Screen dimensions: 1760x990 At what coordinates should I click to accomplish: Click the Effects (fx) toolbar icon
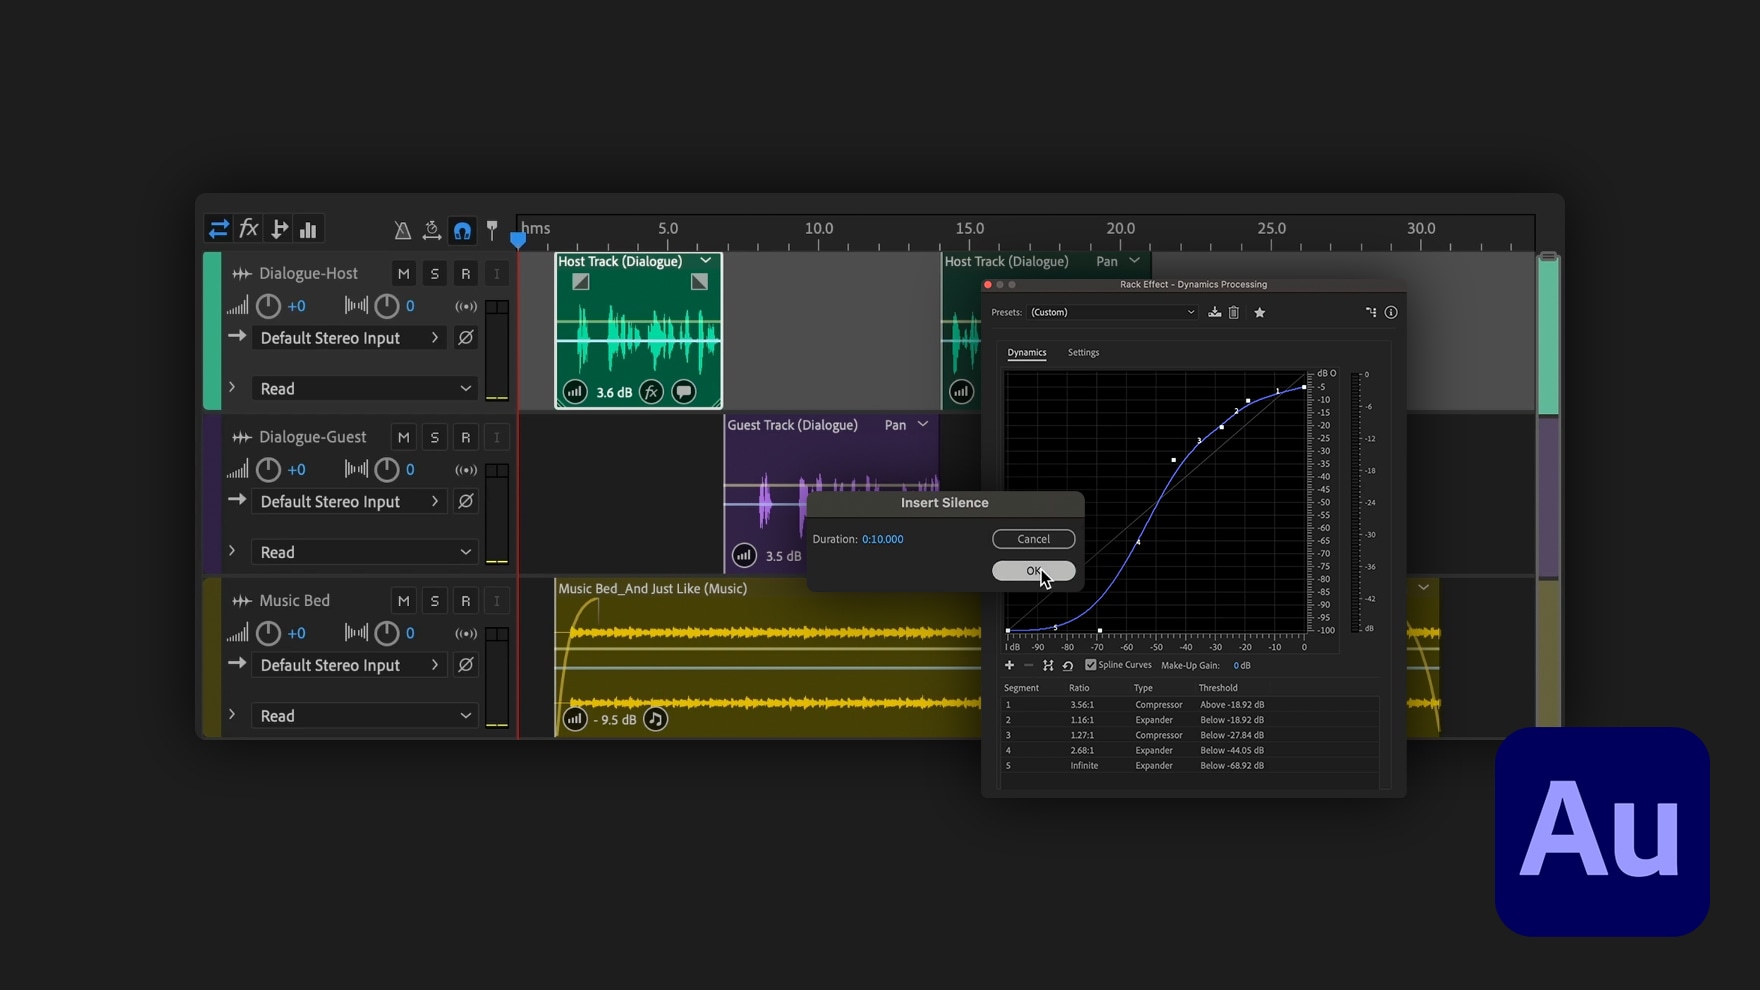(249, 230)
